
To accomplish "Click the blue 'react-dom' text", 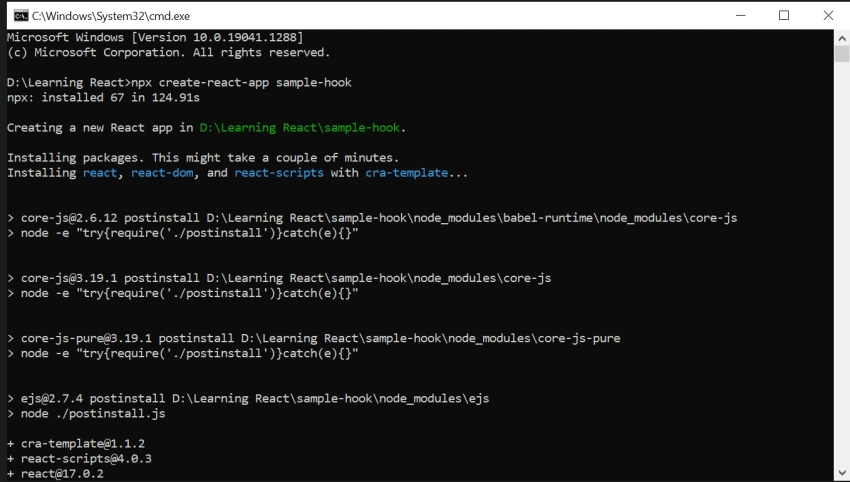I will (162, 173).
